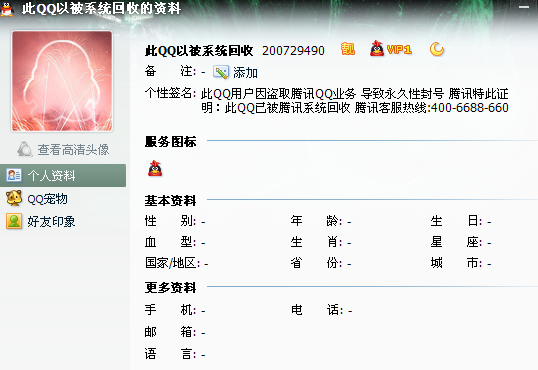
Task: Click the 个人资料 card icon in sidebar
Action: pos(14,175)
